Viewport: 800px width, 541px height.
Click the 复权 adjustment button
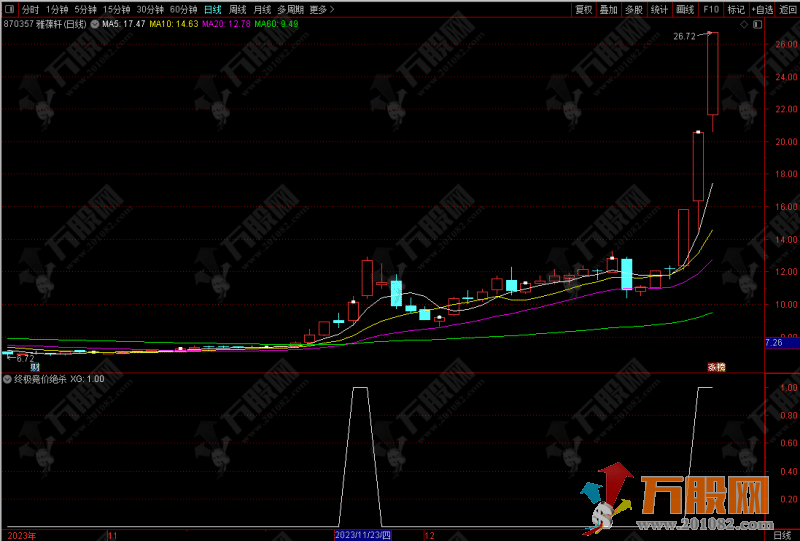click(x=583, y=9)
